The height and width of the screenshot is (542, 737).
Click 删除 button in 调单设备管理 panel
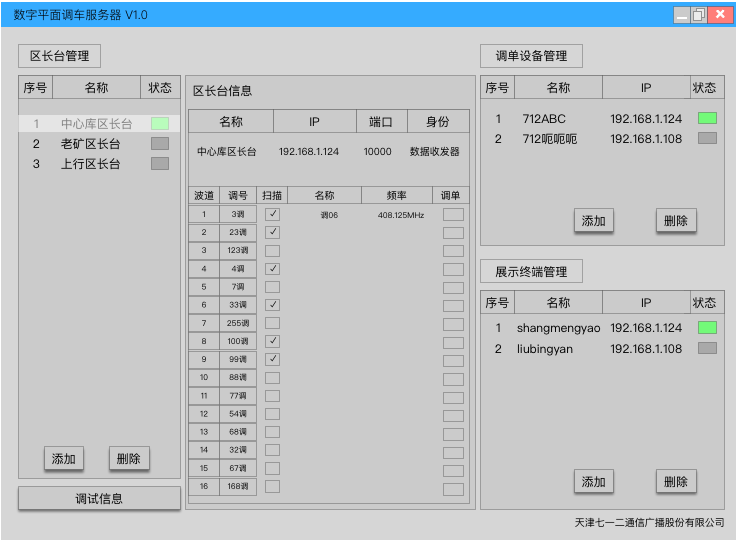[x=676, y=221]
